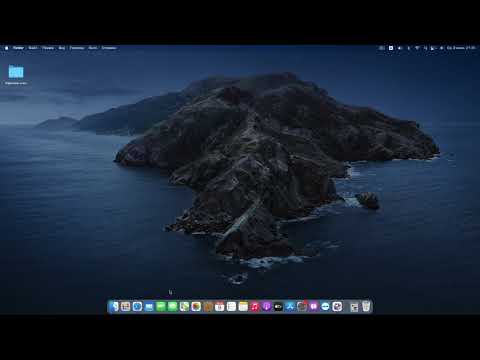Open Finder from the Dock
Viewport: 480px width, 360px height.
tap(114, 306)
